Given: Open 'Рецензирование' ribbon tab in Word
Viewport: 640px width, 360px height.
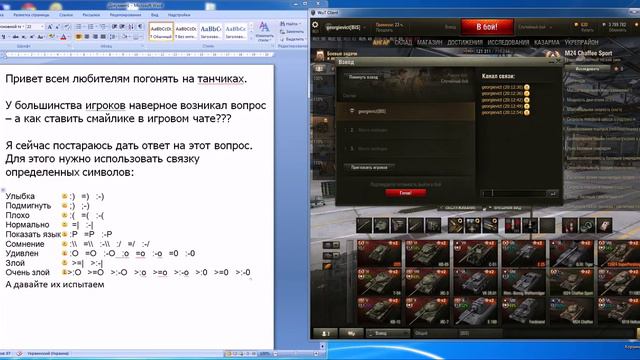Looking at the screenshot, I should (x=125, y=15).
